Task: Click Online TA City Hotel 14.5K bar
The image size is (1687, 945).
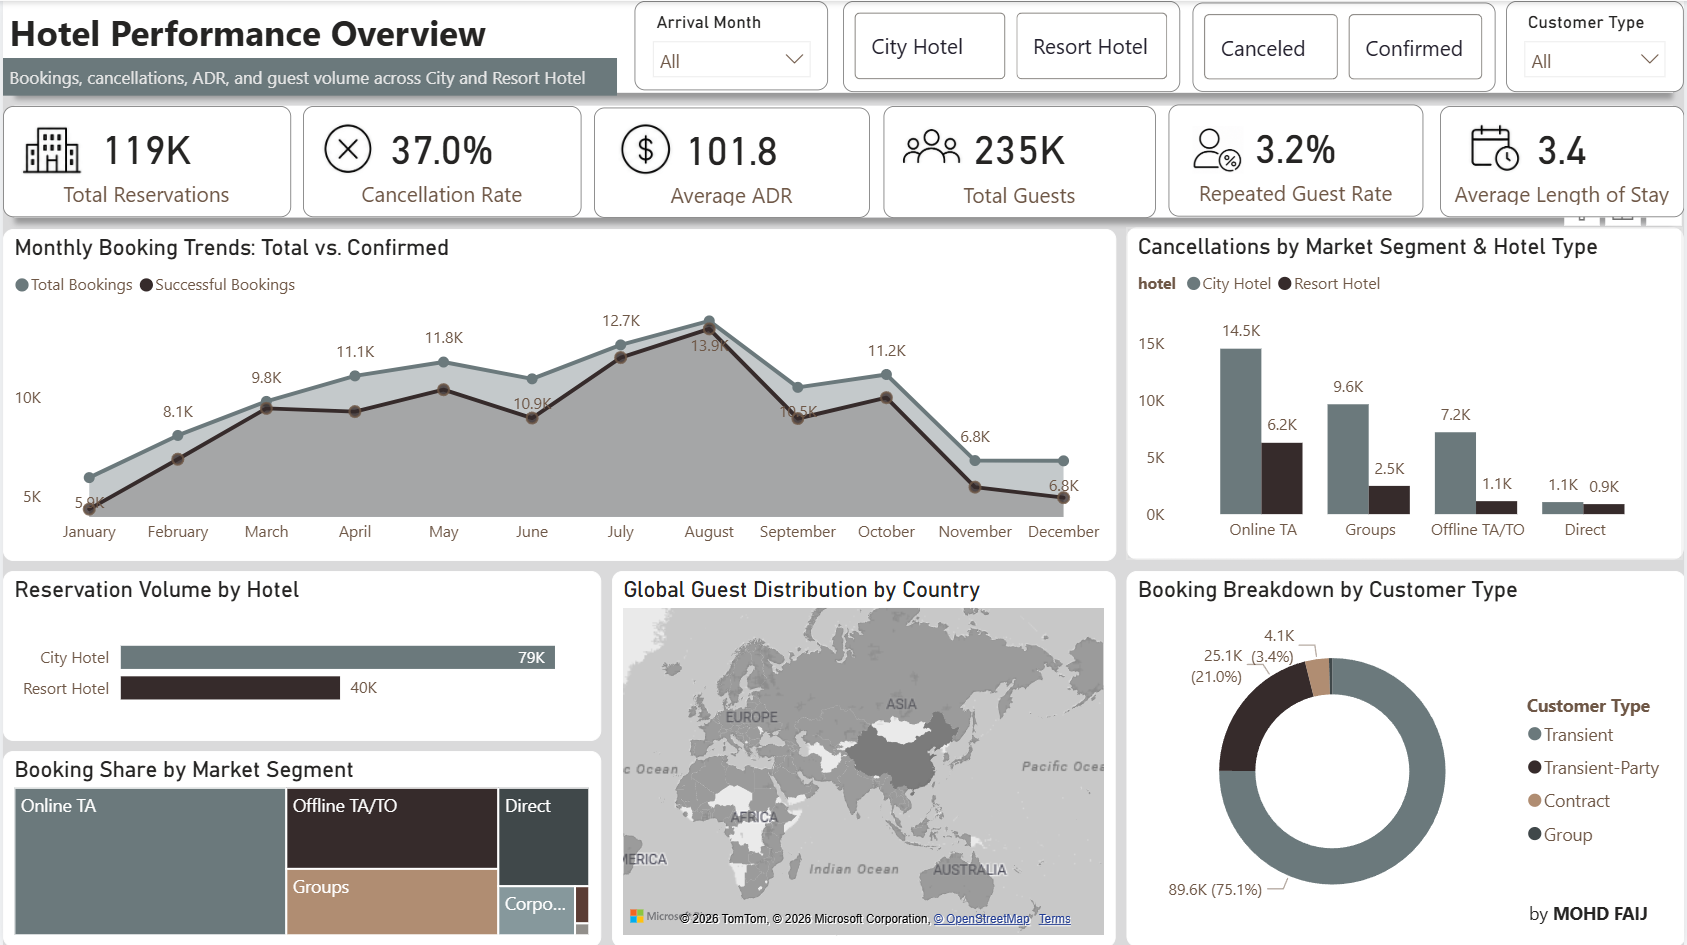Action: 1240,431
